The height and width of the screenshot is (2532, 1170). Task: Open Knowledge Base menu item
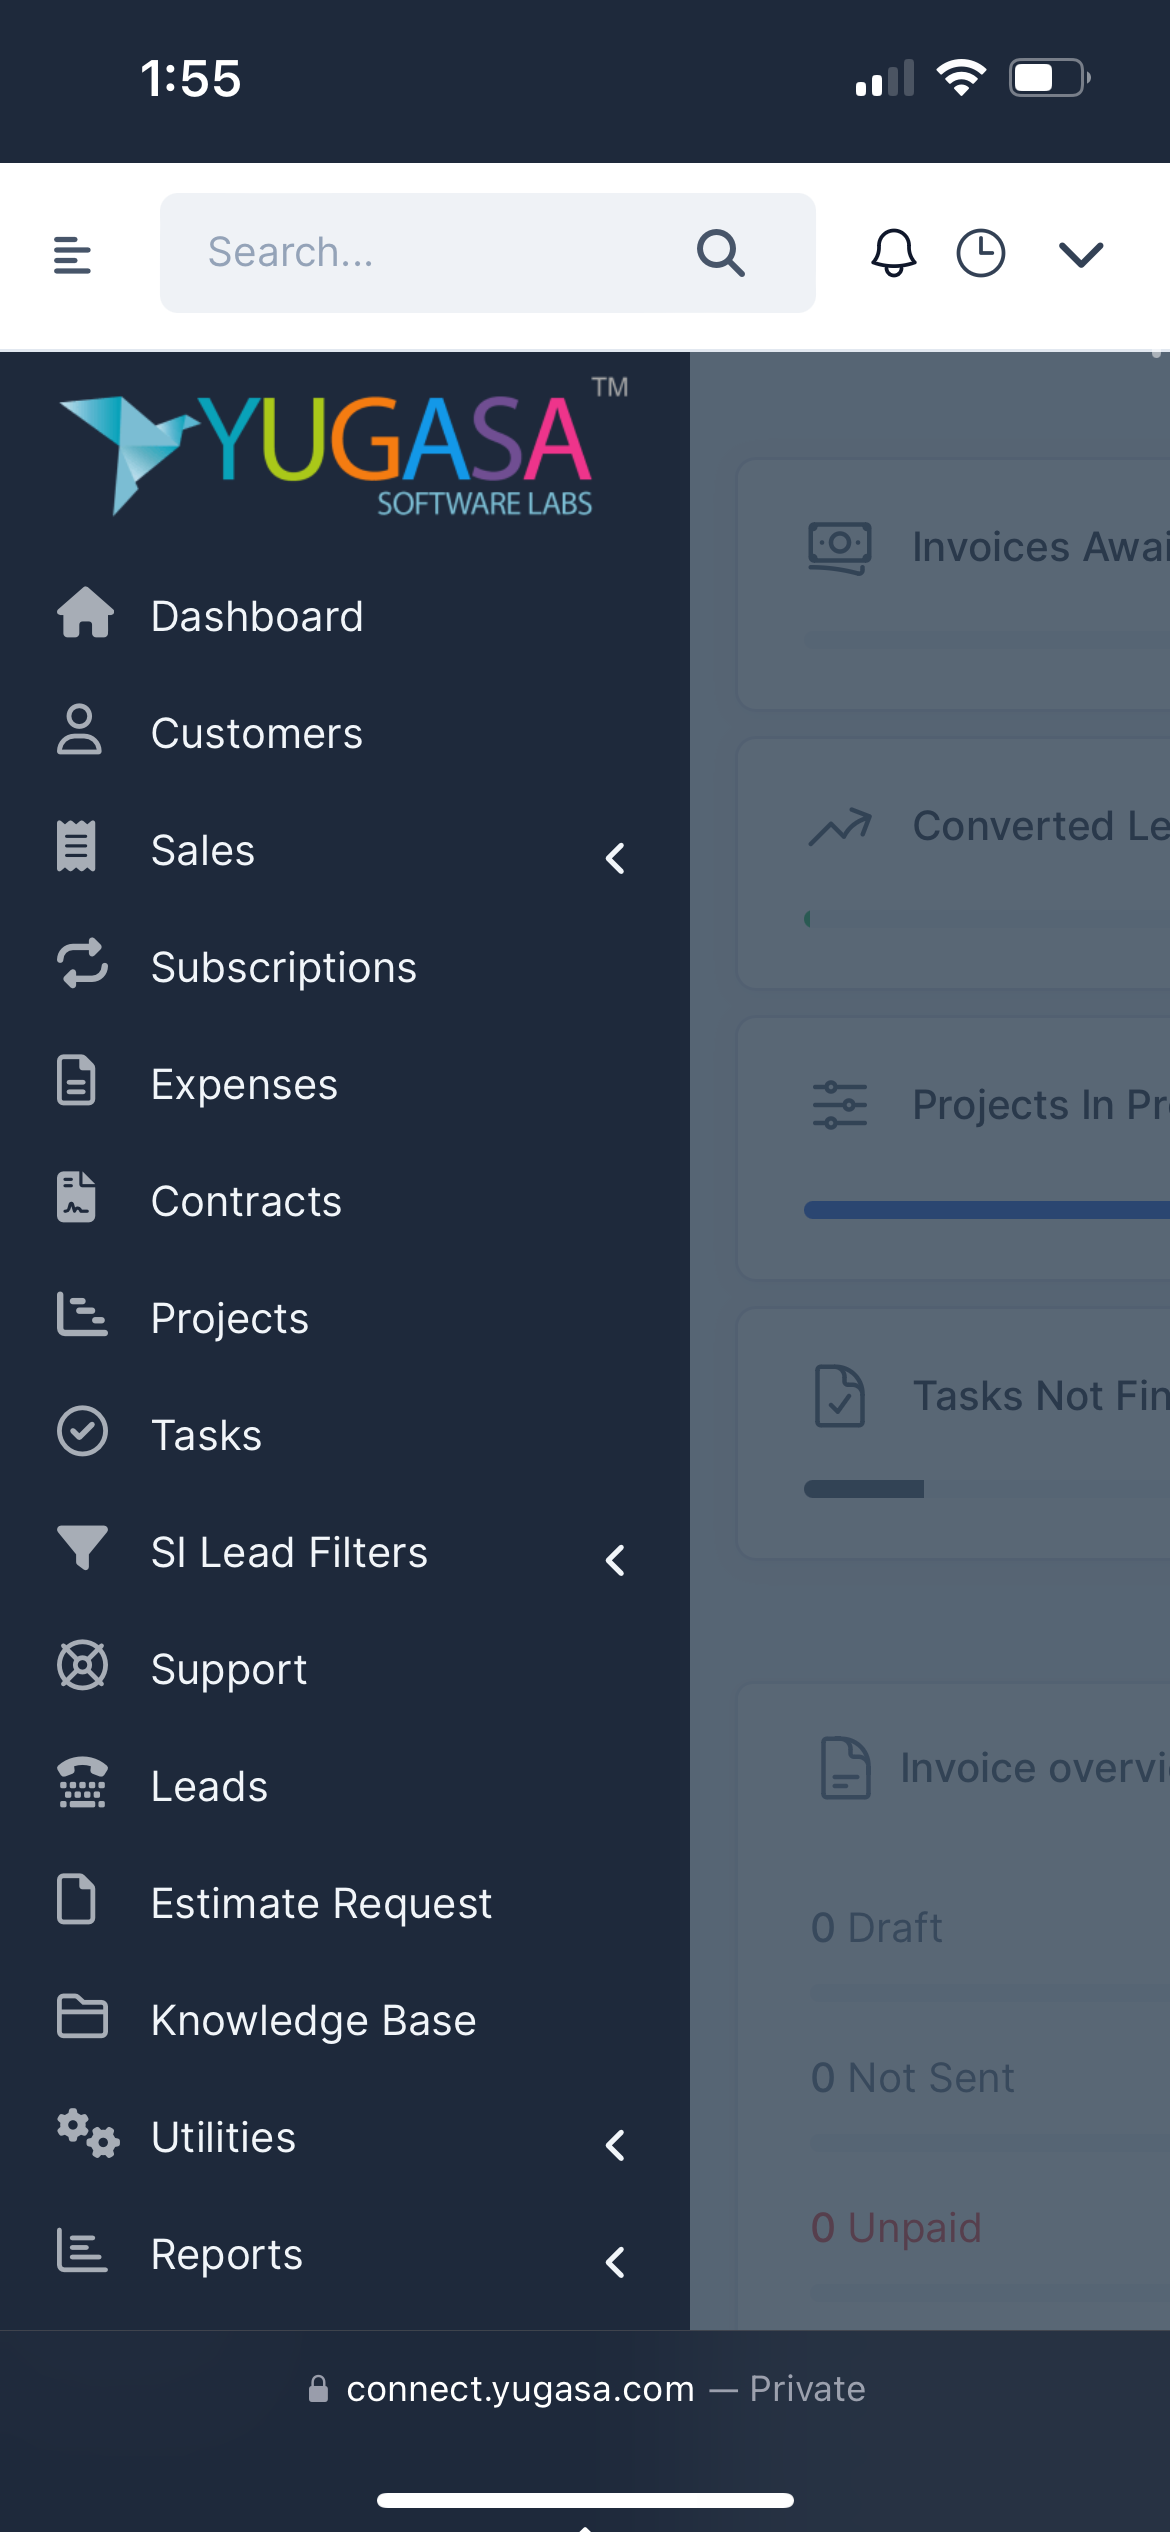click(x=345, y=2020)
